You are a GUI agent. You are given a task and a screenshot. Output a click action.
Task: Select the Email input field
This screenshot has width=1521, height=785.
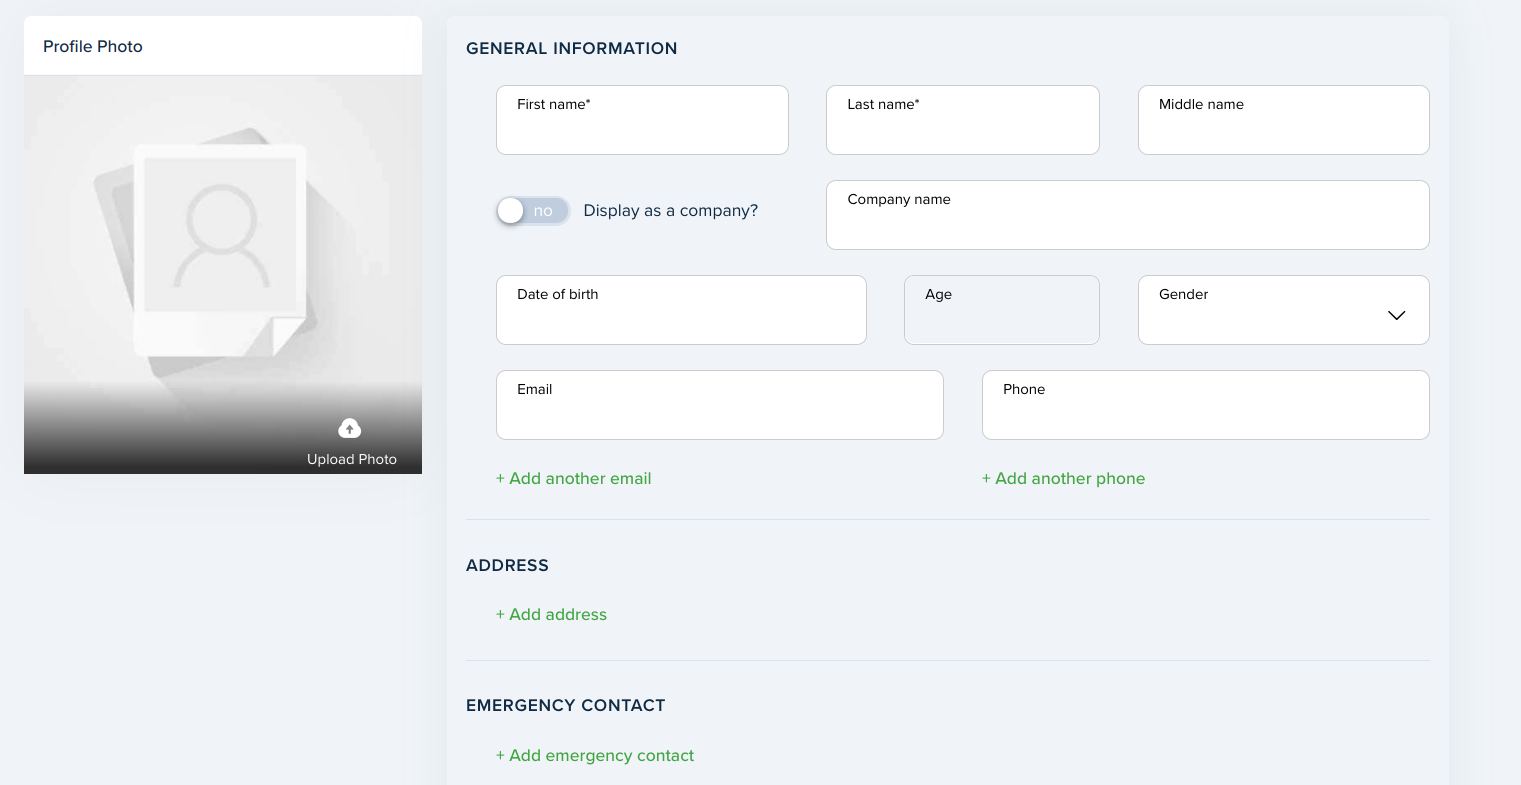tap(720, 405)
